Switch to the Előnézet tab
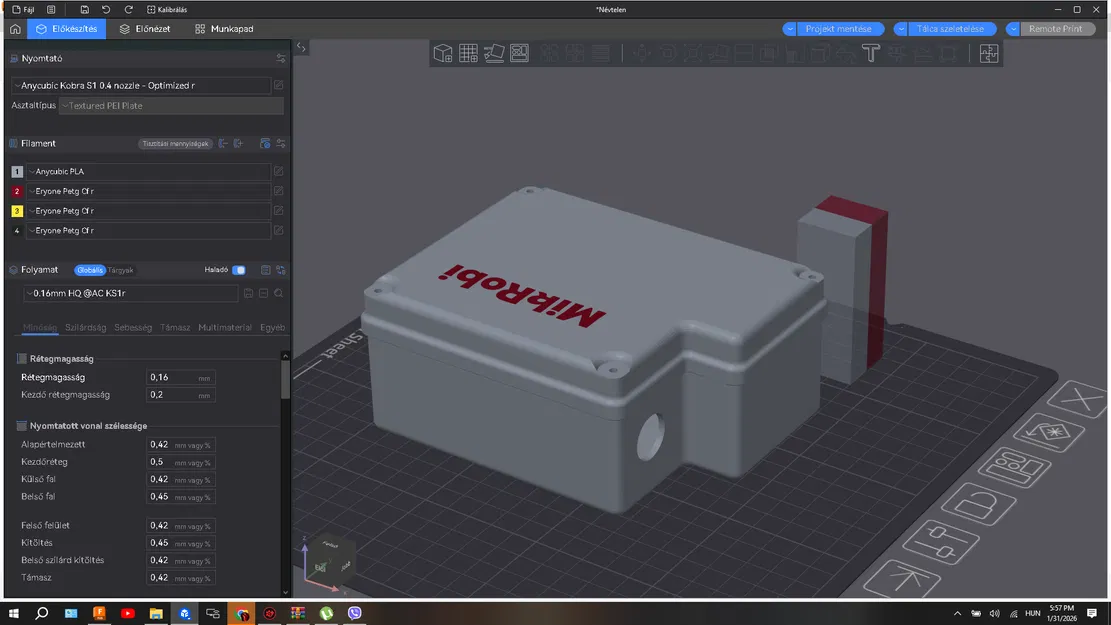 tap(144, 29)
